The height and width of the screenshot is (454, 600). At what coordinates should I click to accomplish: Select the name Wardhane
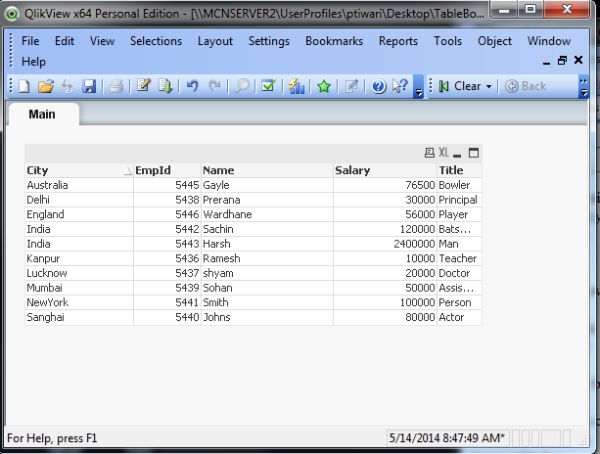[267, 214]
